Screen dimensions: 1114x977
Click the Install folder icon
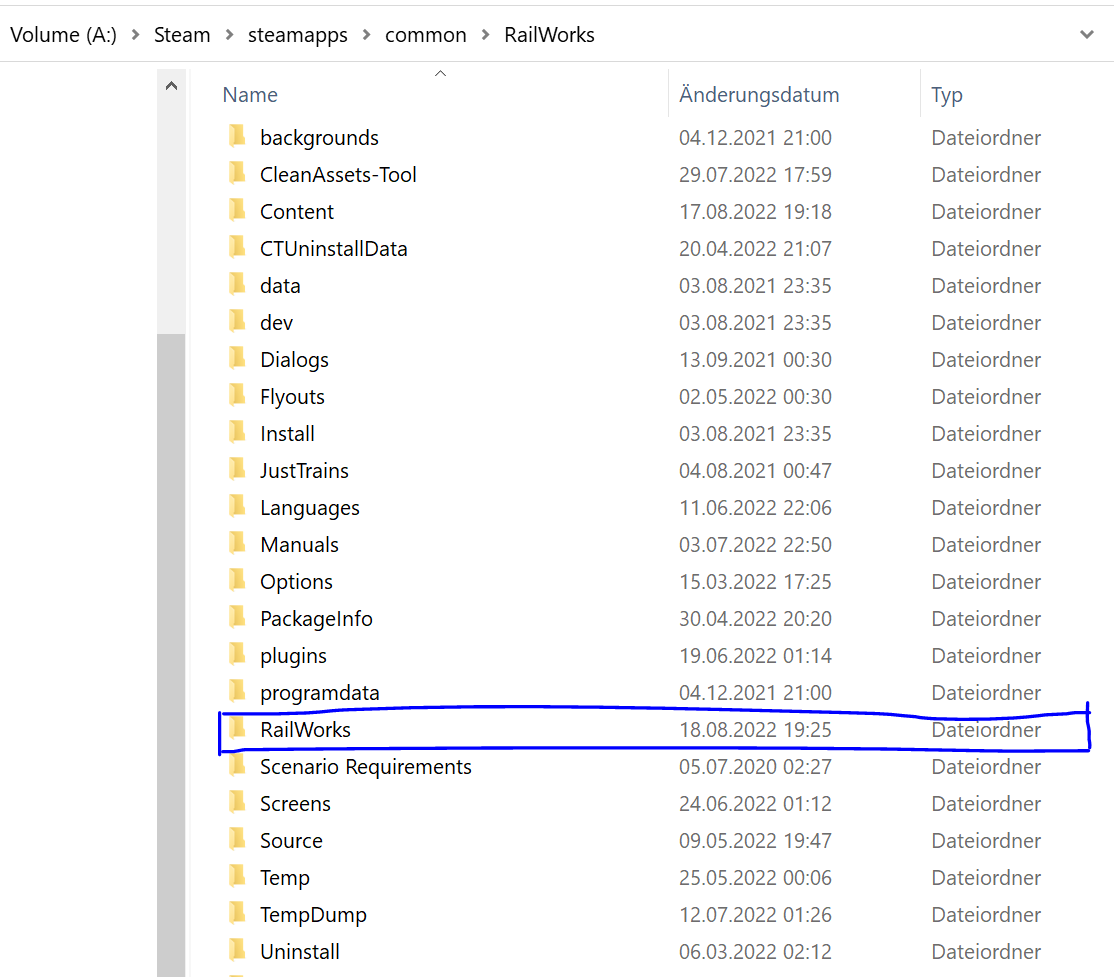click(237, 431)
